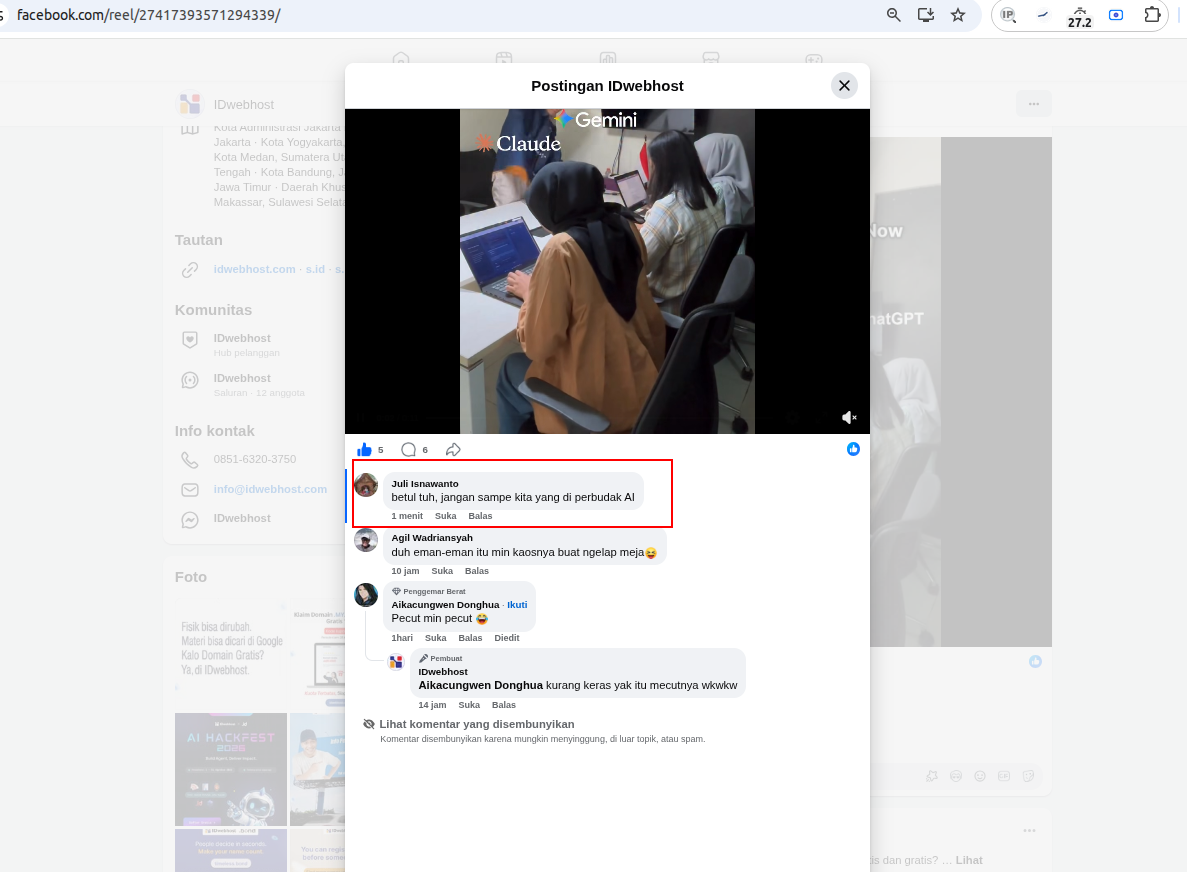This screenshot has width=1187, height=872.
Task: Click Balas under IDwebhost's reply
Action: (x=503, y=705)
